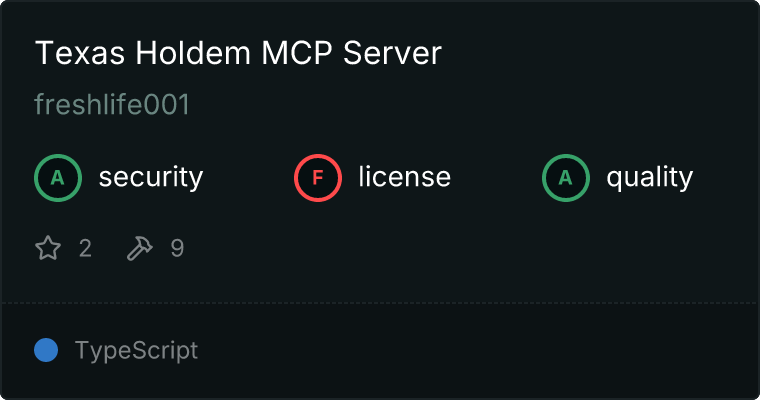This screenshot has height=400, width=760.
Task: Click the tools count number 9
Action: (x=177, y=248)
